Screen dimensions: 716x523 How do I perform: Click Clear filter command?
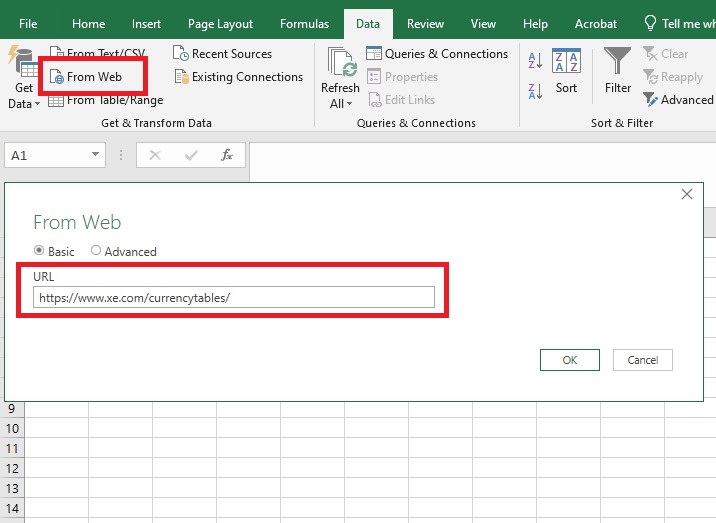[666, 54]
